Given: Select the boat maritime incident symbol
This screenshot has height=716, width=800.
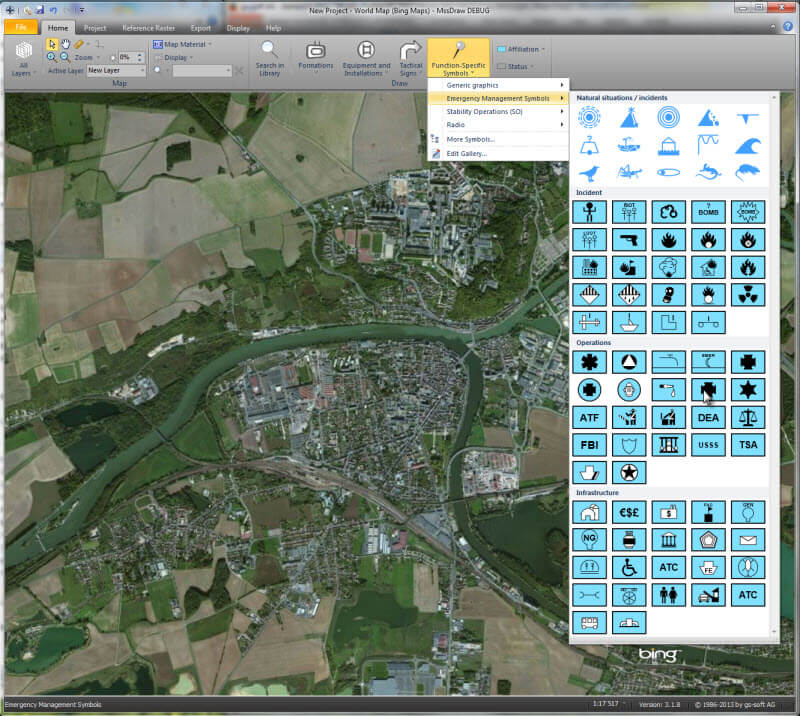Looking at the screenshot, I should 629,322.
